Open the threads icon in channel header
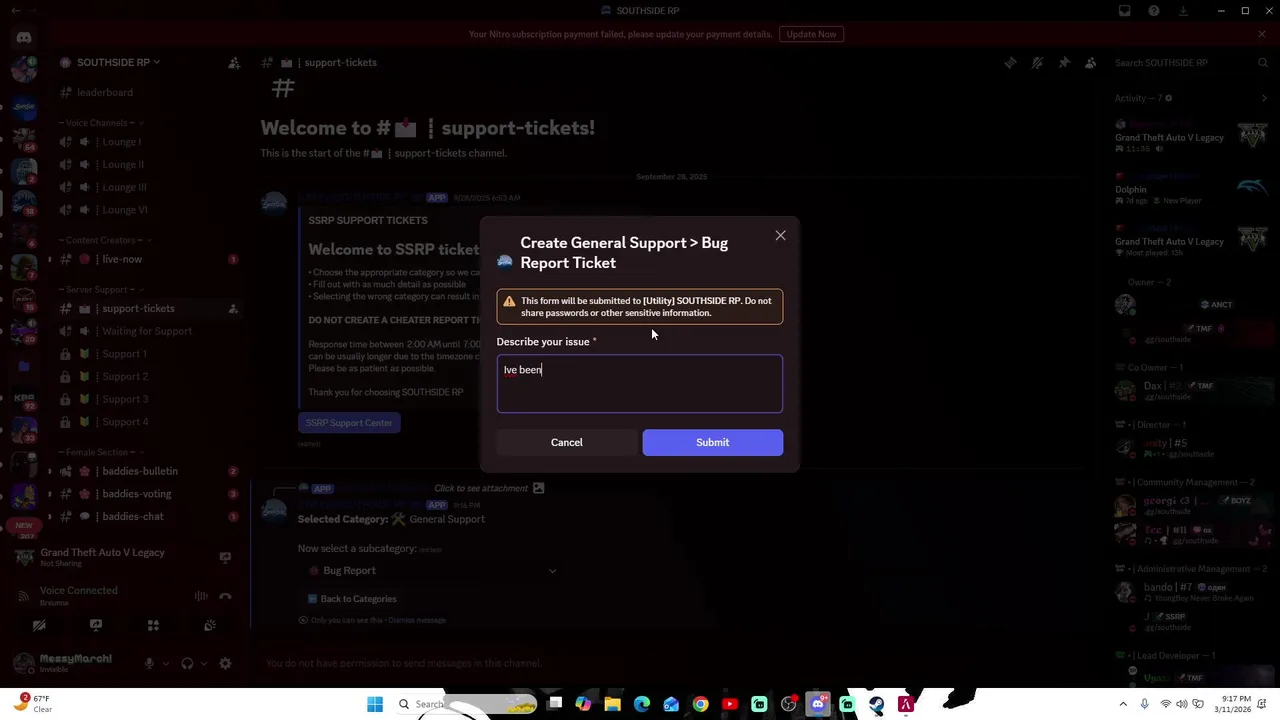The height and width of the screenshot is (720, 1280). tap(1010, 63)
